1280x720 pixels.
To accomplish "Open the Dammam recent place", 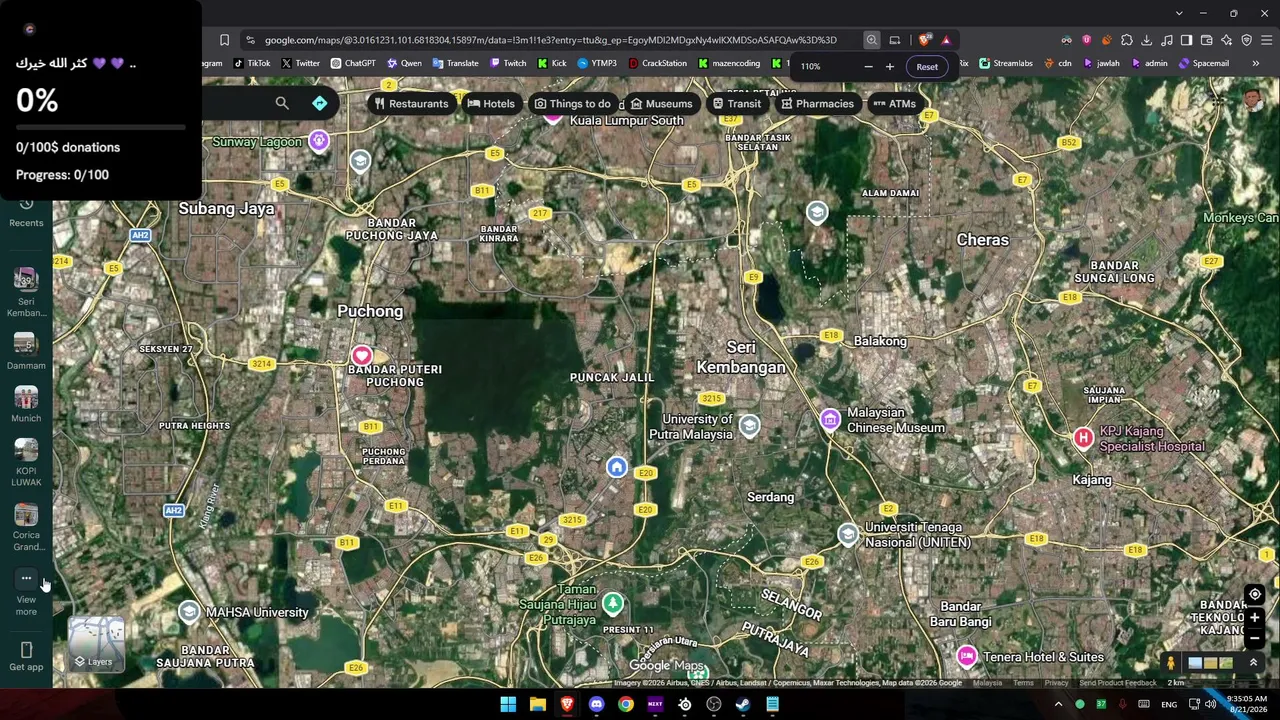I will pyautogui.click(x=26, y=351).
